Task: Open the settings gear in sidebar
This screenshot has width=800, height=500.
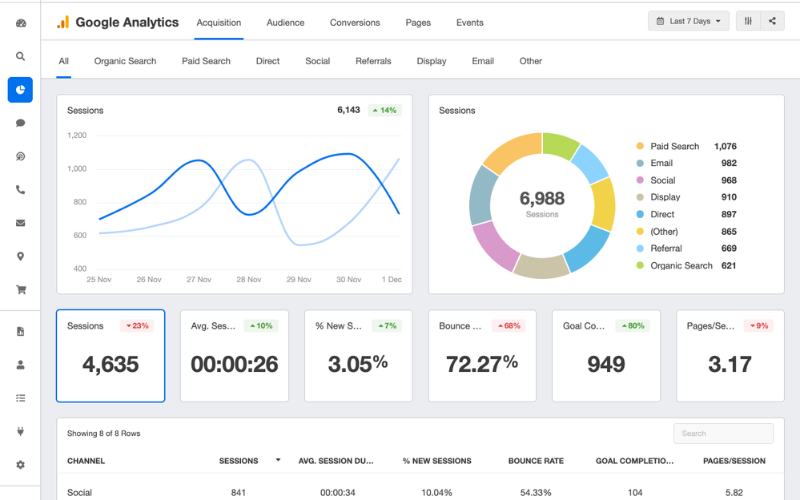Action: coord(20,465)
